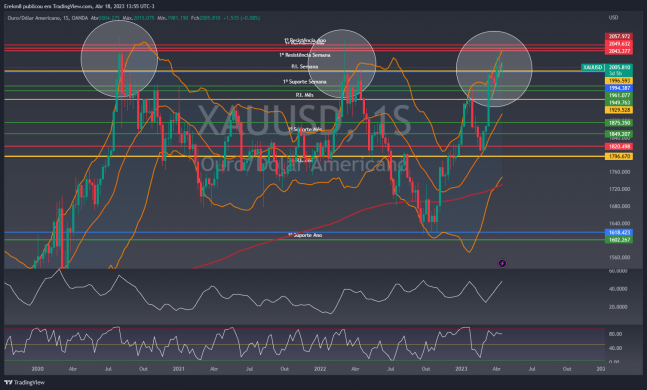Select the rightmost highlighted circle drawing
The width and height of the screenshot is (647, 390).
click(x=494, y=69)
